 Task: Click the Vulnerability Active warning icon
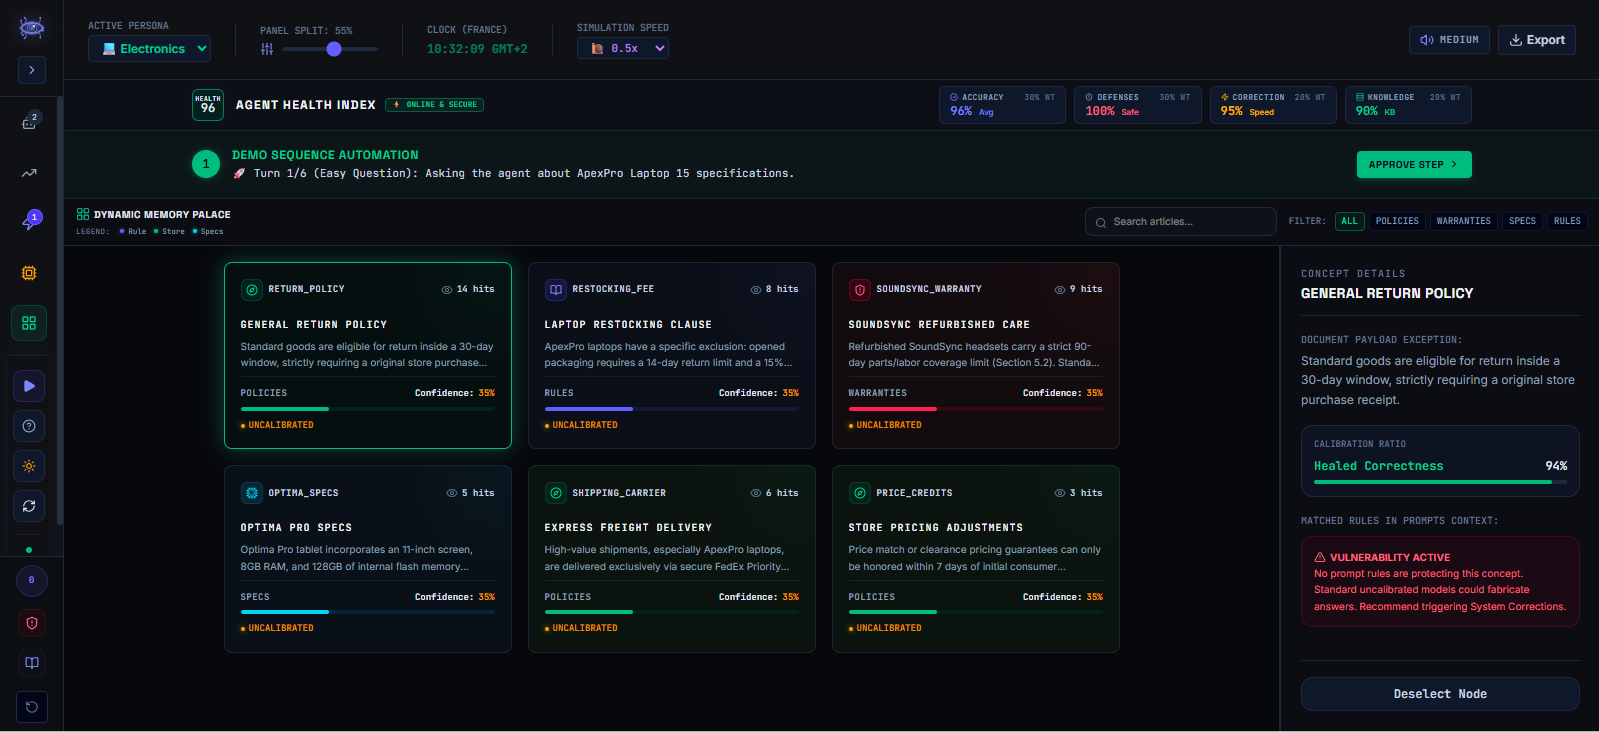point(1320,557)
